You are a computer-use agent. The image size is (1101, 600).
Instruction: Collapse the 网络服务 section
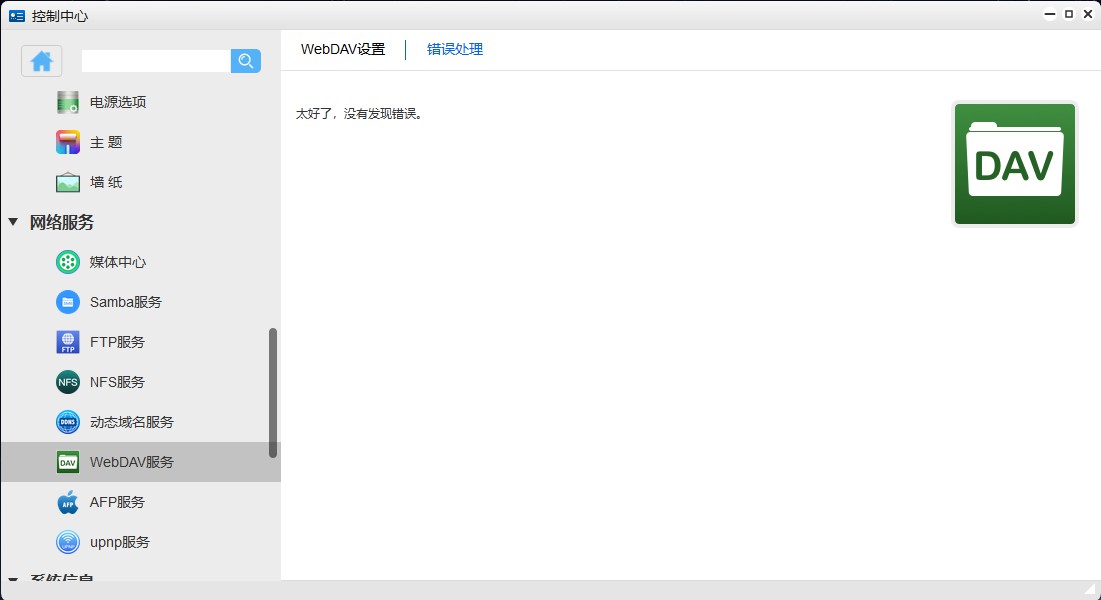point(13,222)
